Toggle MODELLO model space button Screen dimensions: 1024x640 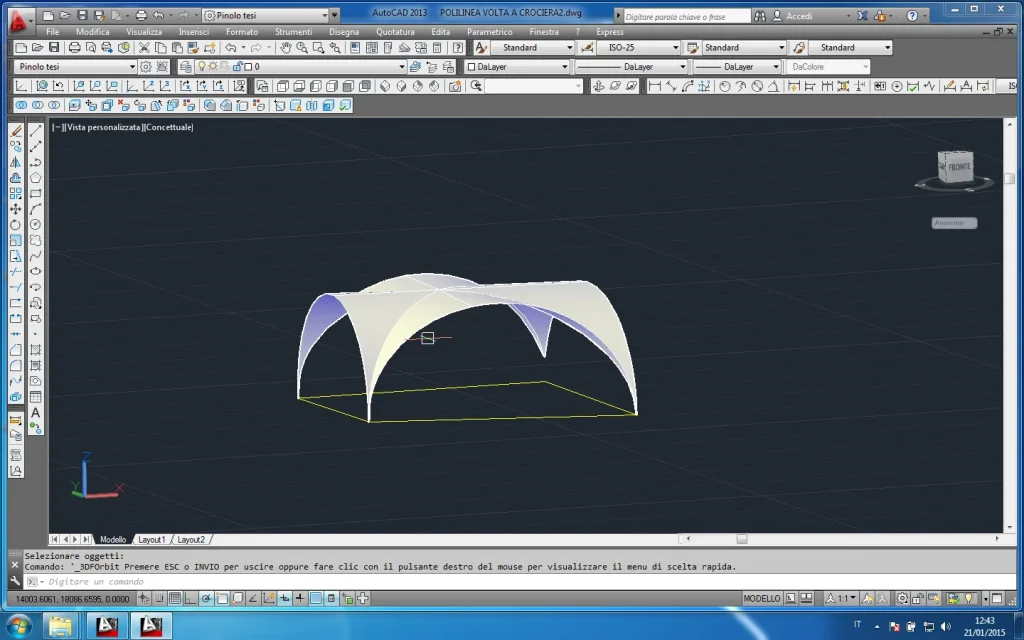coord(762,599)
